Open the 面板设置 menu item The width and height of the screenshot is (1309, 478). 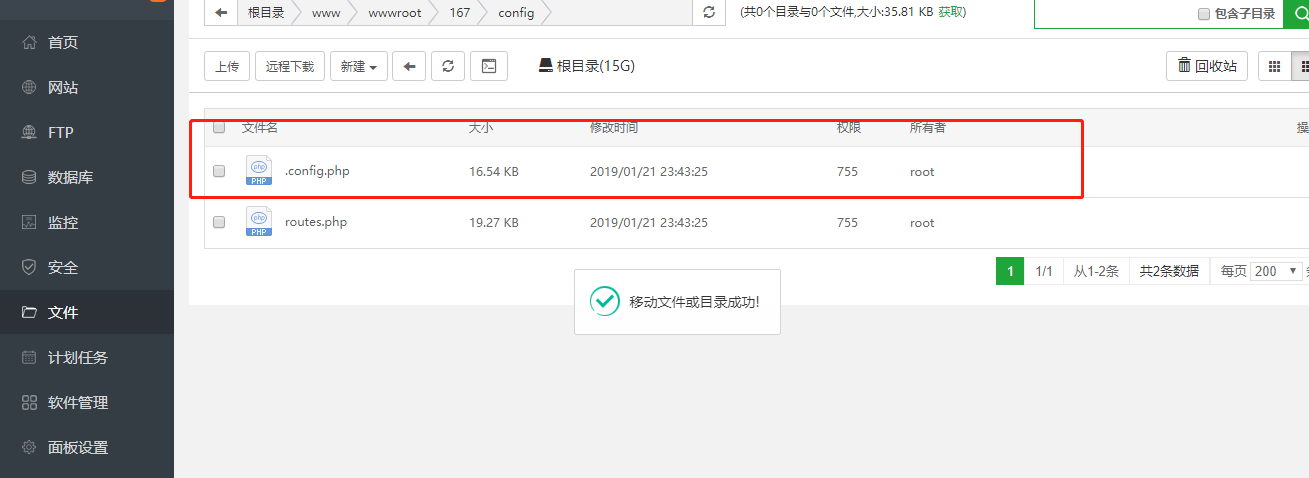pyautogui.click(x=87, y=447)
